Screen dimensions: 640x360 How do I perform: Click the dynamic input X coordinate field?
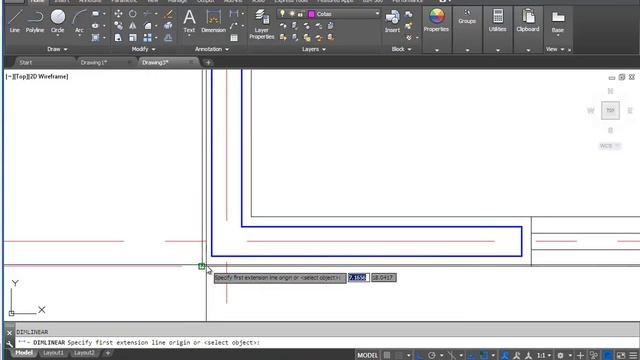pos(358,278)
